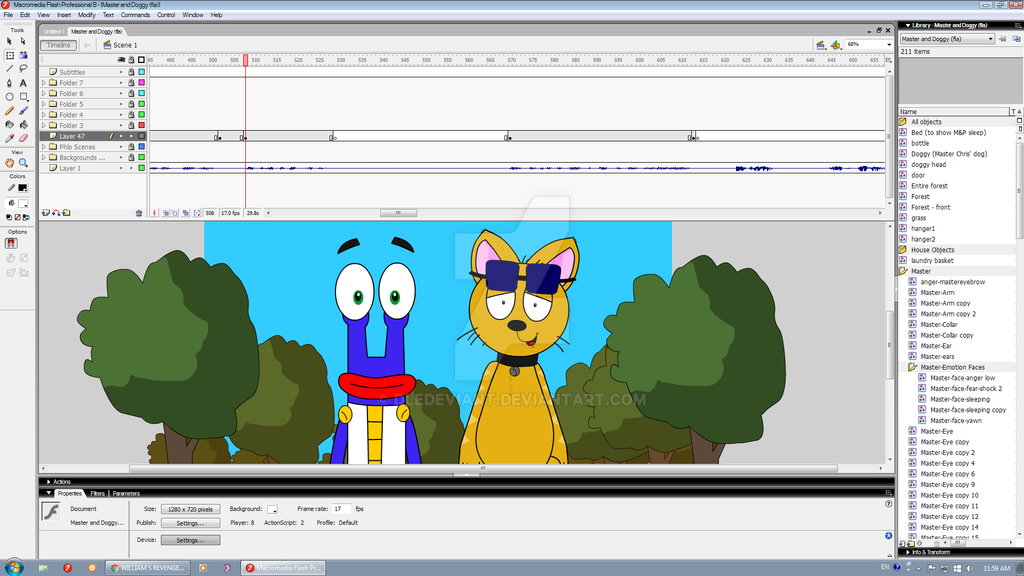
Task: Click the stroke color swatch
Action: point(23,188)
